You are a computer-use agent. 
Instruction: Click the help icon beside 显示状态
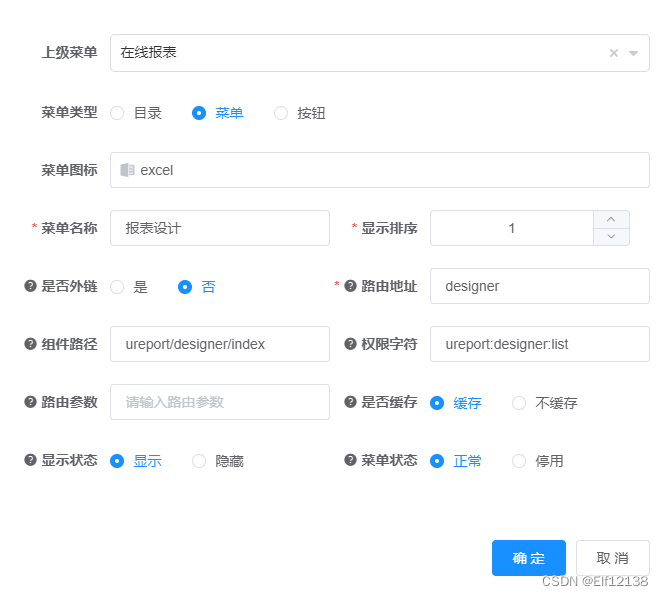(30, 460)
